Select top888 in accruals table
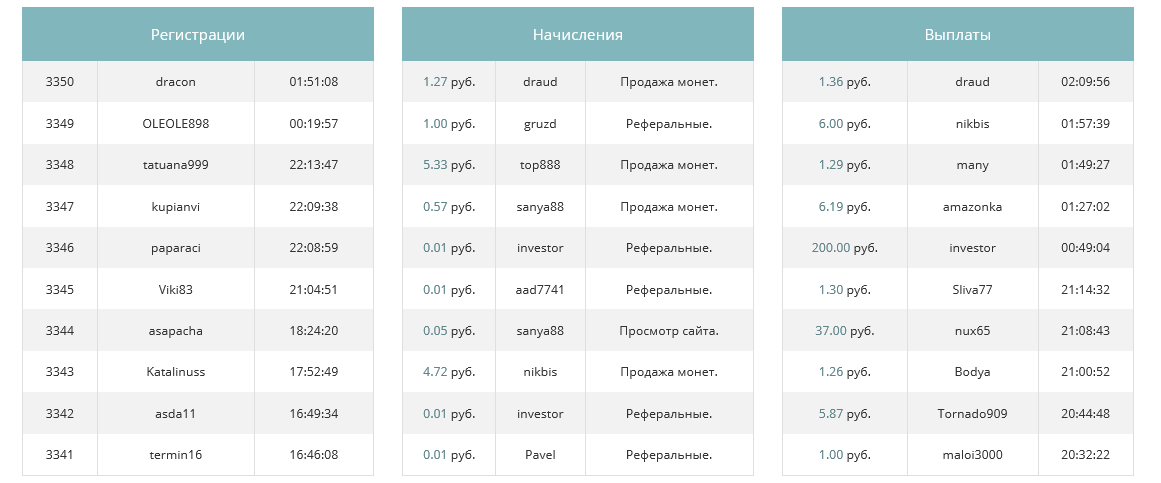Screen dimensions: 1161x483 tap(540, 164)
